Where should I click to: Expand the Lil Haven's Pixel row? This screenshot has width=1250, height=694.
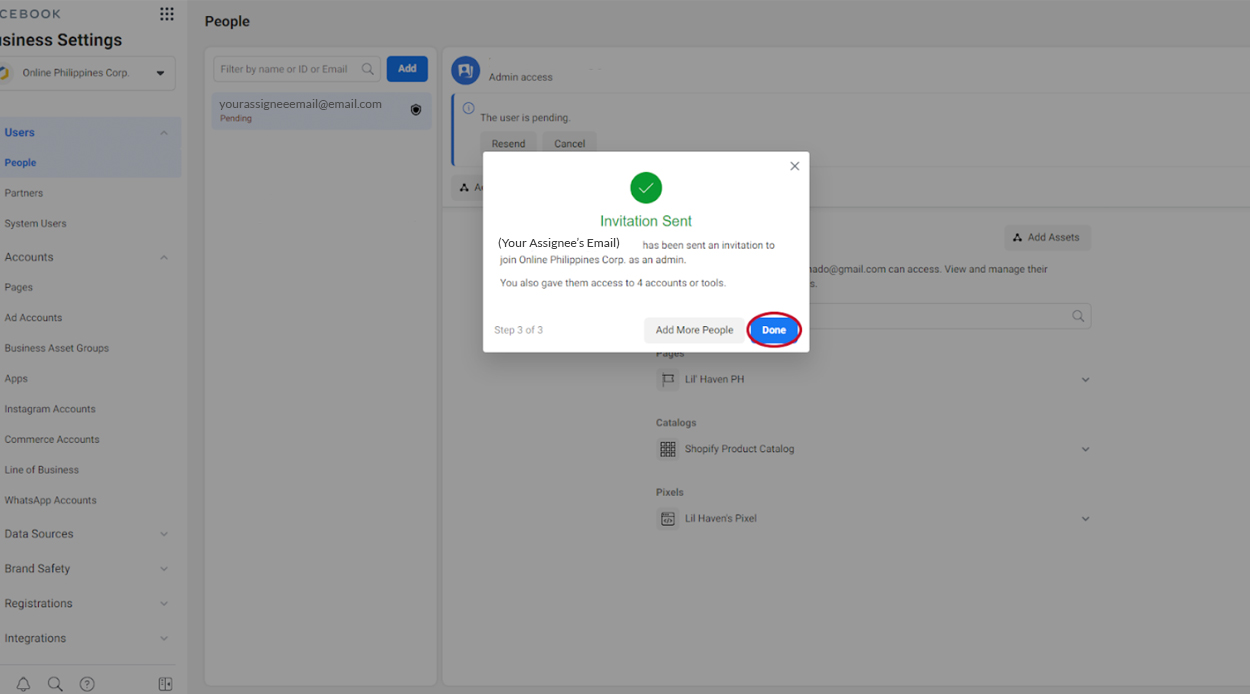[1085, 519]
